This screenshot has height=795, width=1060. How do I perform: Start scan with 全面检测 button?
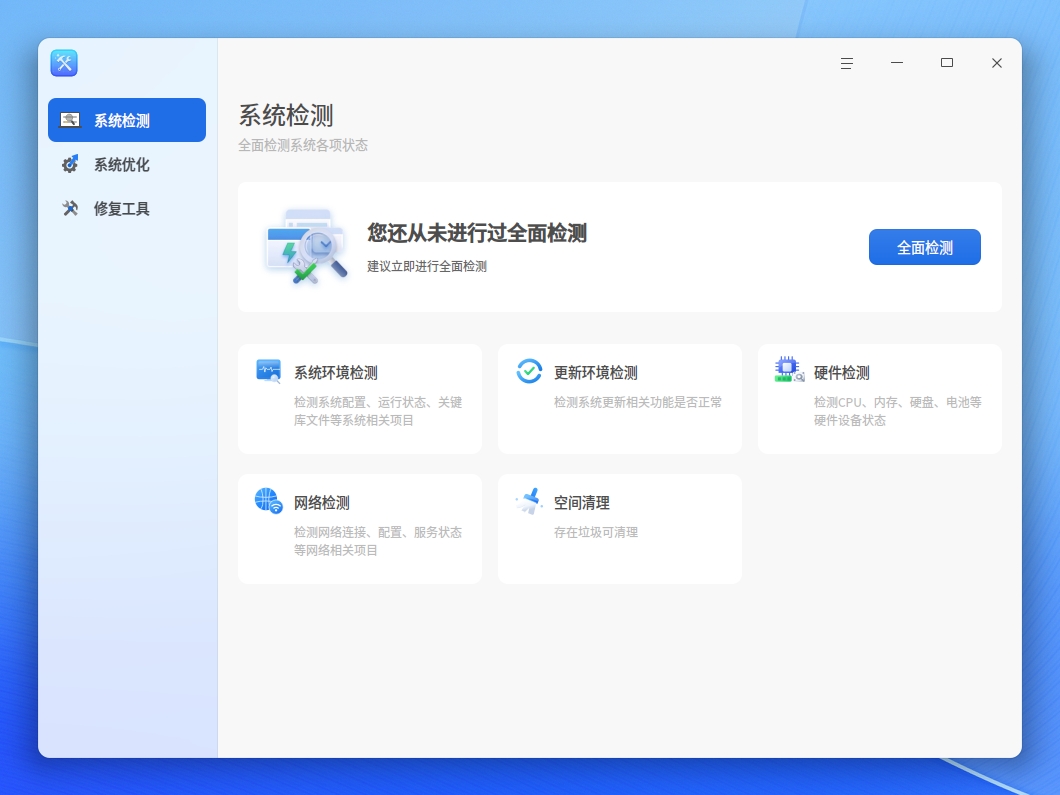tap(924, 247)
